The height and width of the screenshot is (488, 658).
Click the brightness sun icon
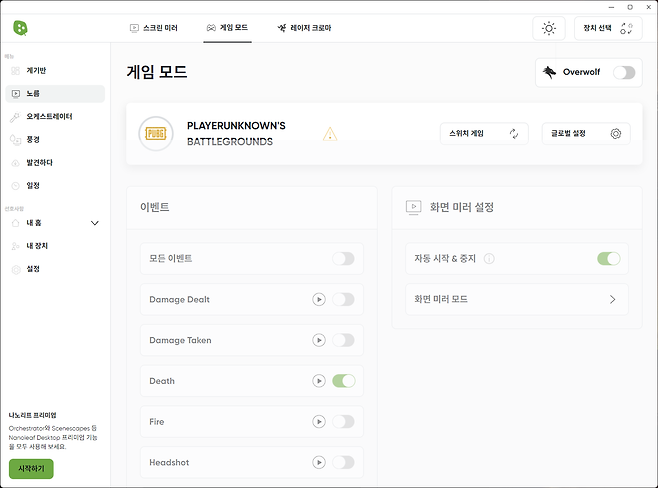point(548,28)
